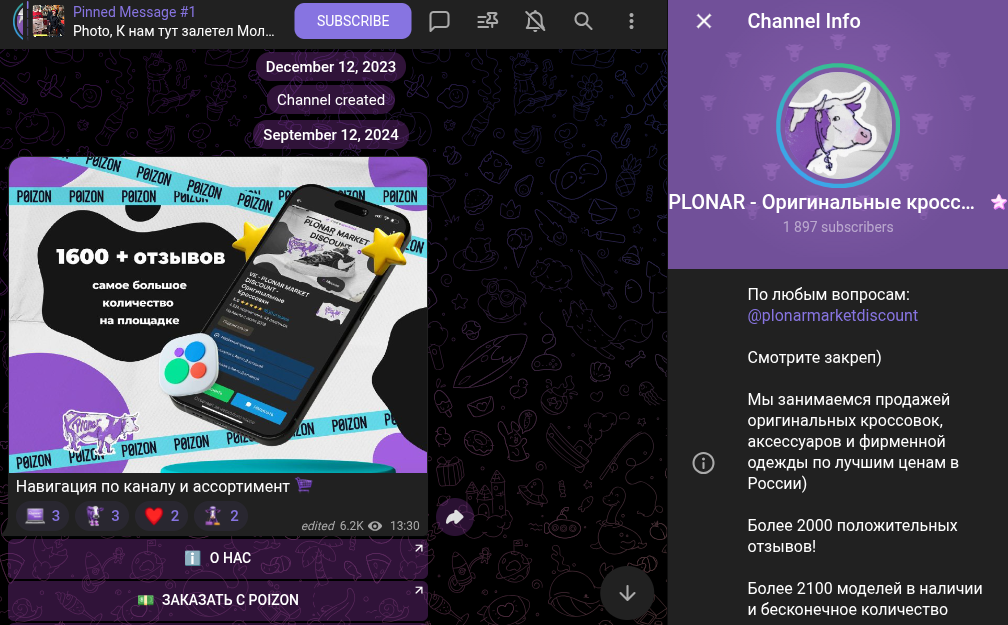Screen dimensions: 1008x625
Task: Open search with the magnifier icon
Action: 583,21
